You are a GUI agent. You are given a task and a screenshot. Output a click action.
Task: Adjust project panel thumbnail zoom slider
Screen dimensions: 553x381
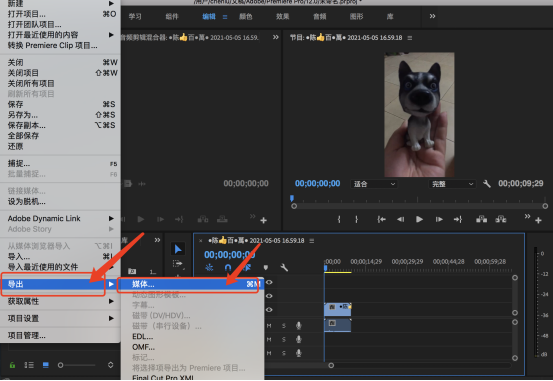click(x=61, y=365)
